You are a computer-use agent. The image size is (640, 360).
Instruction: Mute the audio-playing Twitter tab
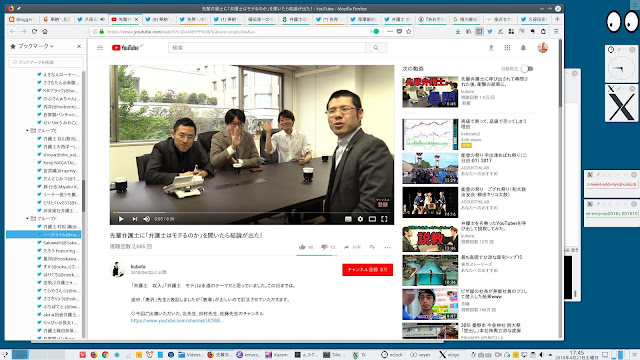click(102, 19)
